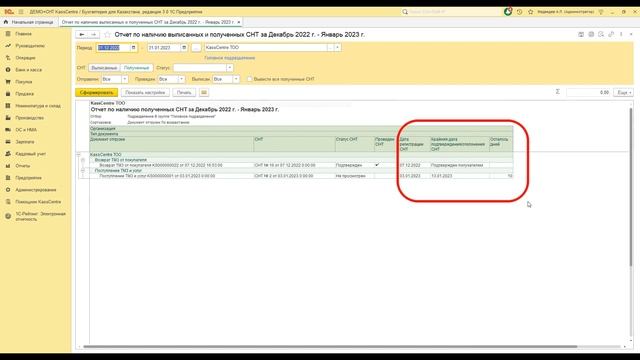The height and width of the screenshot is (360, 640).
Task: Click the Операции sidebar icon
Action: coord(8,58)
